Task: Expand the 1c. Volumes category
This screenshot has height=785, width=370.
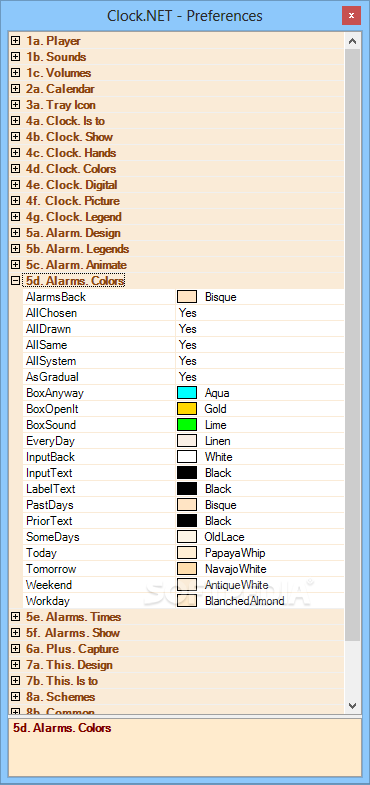Action: click(16, 73)
